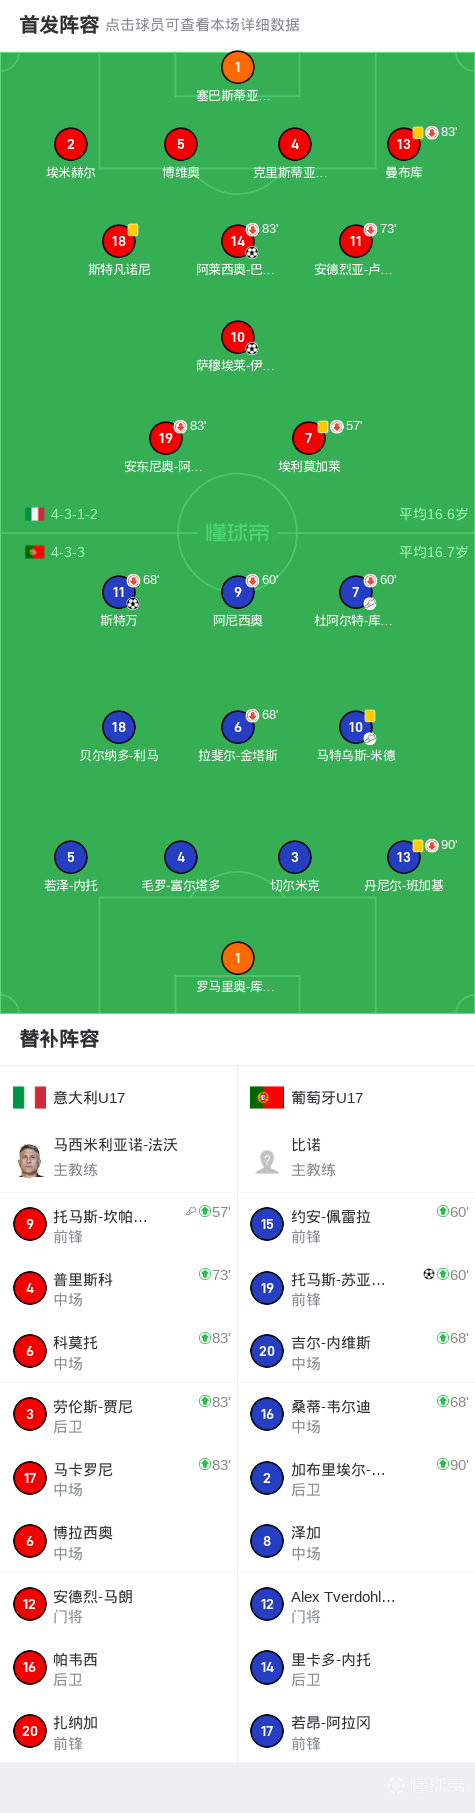Select Portugal number 5 若泽-内托 defender icon
Viewport: 475px width, 1813px height.
[71, 858]
